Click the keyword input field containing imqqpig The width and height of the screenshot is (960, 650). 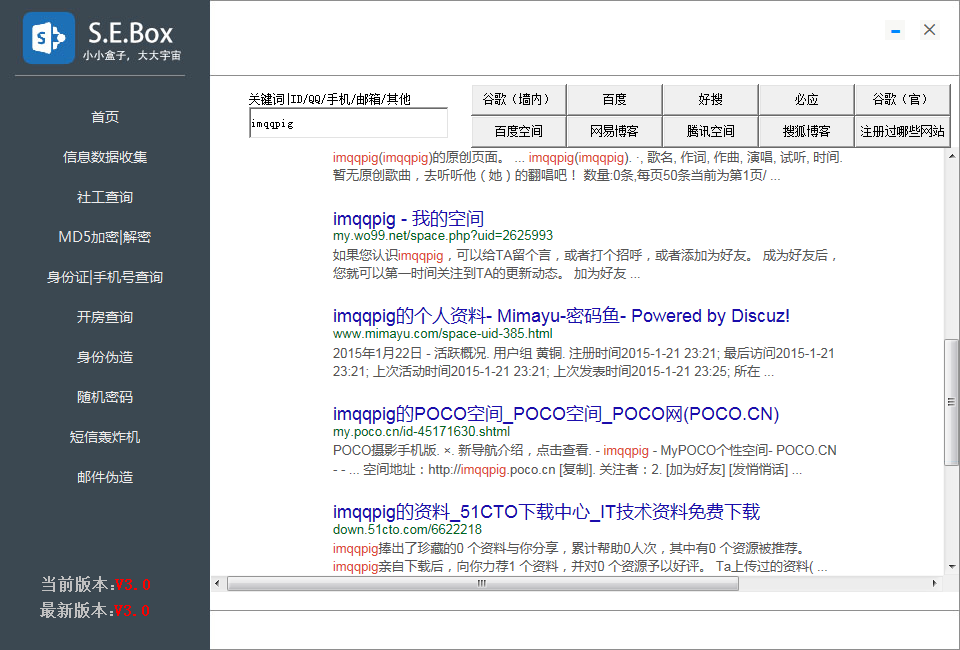[348, 123]
